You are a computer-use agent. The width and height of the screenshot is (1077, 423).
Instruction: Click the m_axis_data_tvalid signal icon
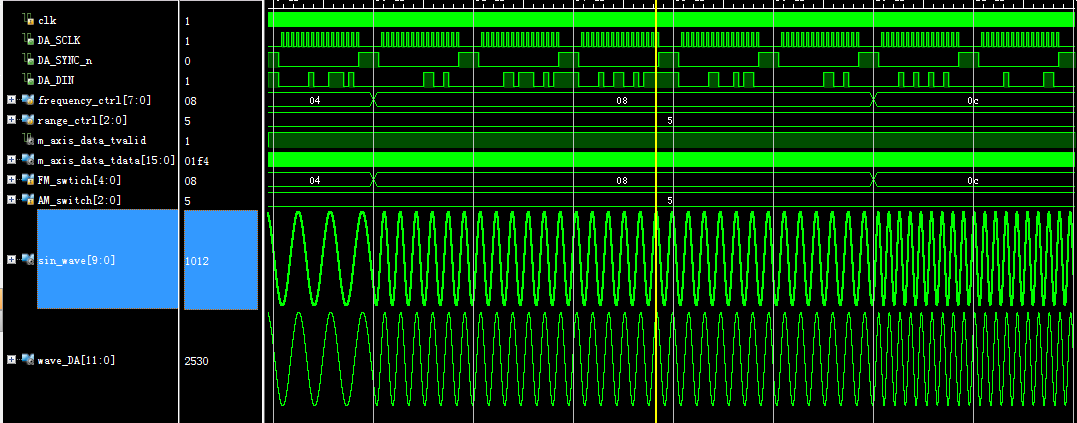pyautogui.click(x=30, y=140)
